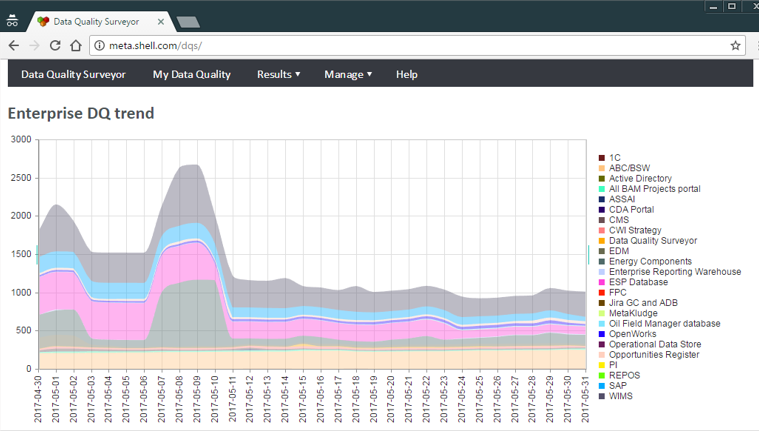Close the Data Quality Surveyor tab
This screenshot has width=759, height=431.
pyautogui.click(x=161, y=22)
